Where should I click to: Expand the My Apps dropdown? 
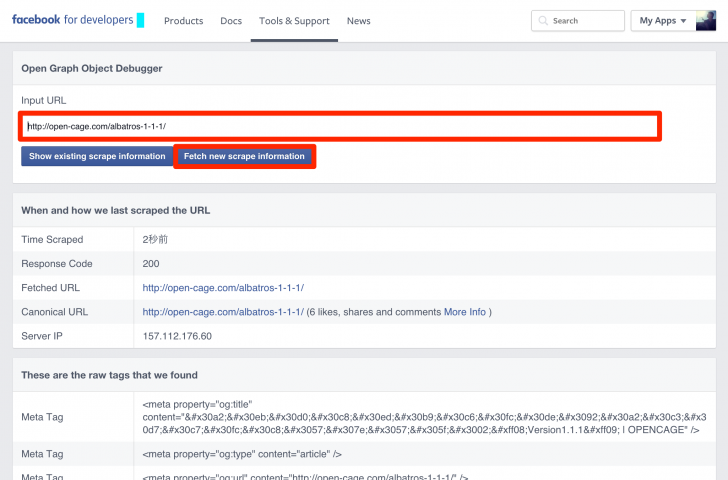pyautogui.click(x=663, y=20)
